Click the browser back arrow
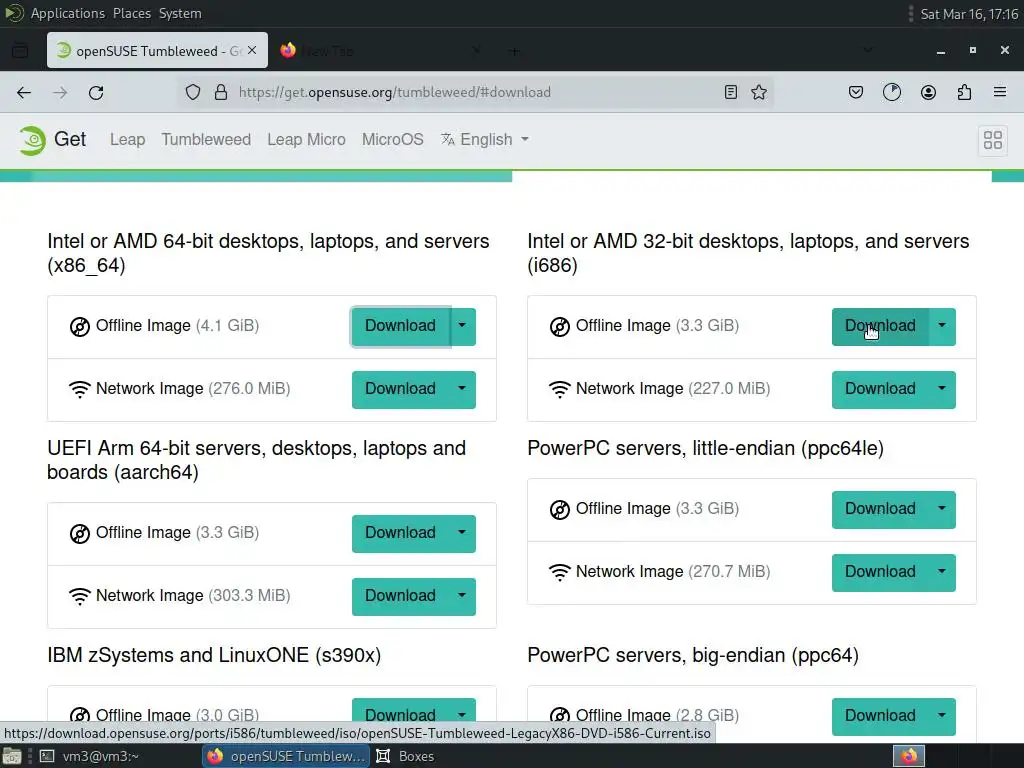This screenshot has height=768, width=1024. [24, 93]
